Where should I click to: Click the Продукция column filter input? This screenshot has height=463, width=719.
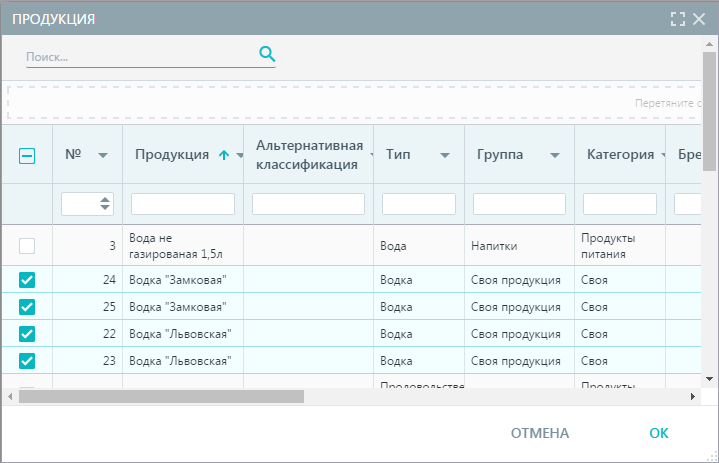tap(183, 204)
